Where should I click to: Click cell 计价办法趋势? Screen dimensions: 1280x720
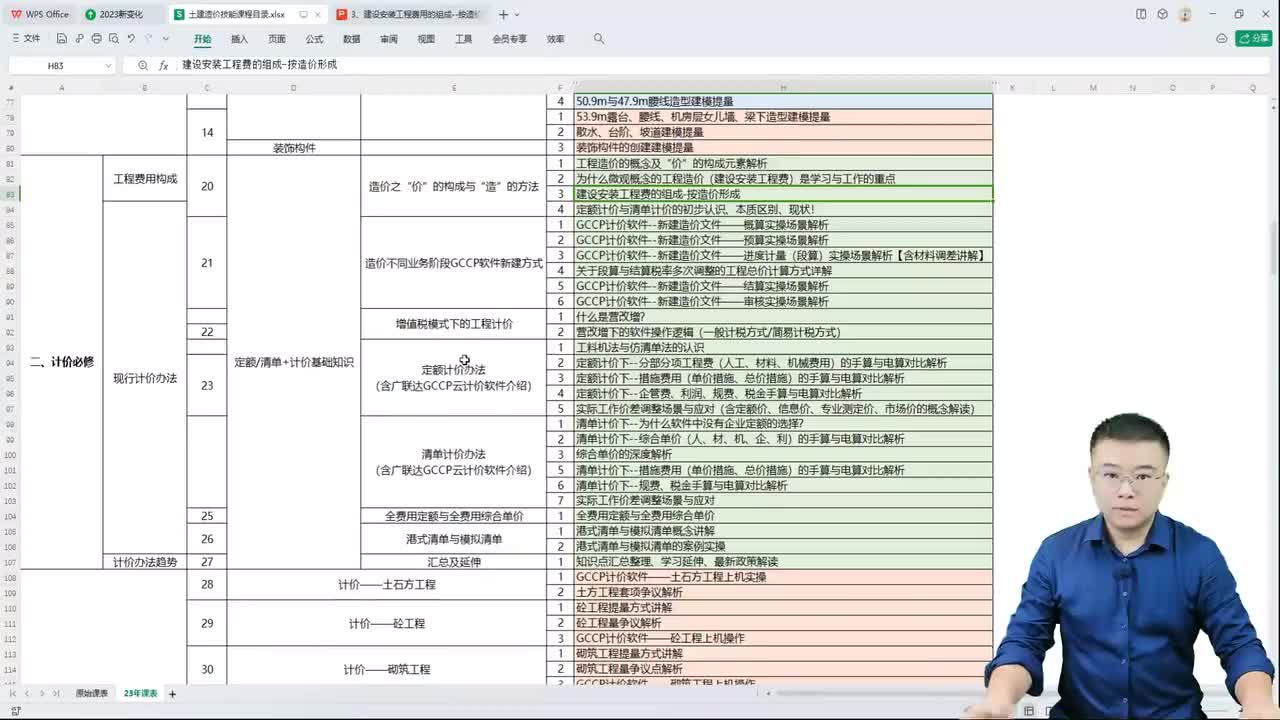tap(145, 562)
